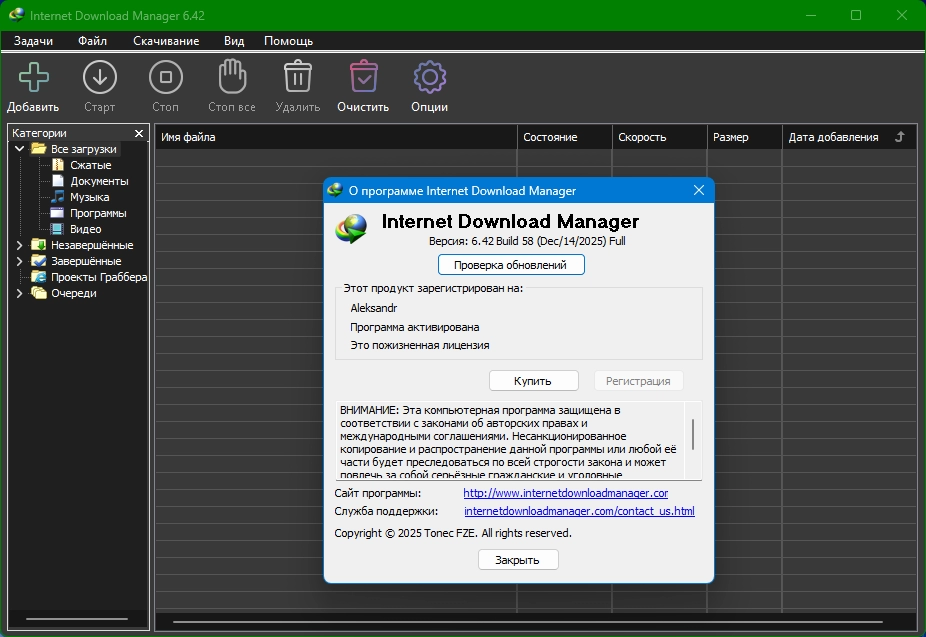Viewport: 926px width, 637px height.
Task: Open the "Скачивание" menu
Action: pos(166,41)
